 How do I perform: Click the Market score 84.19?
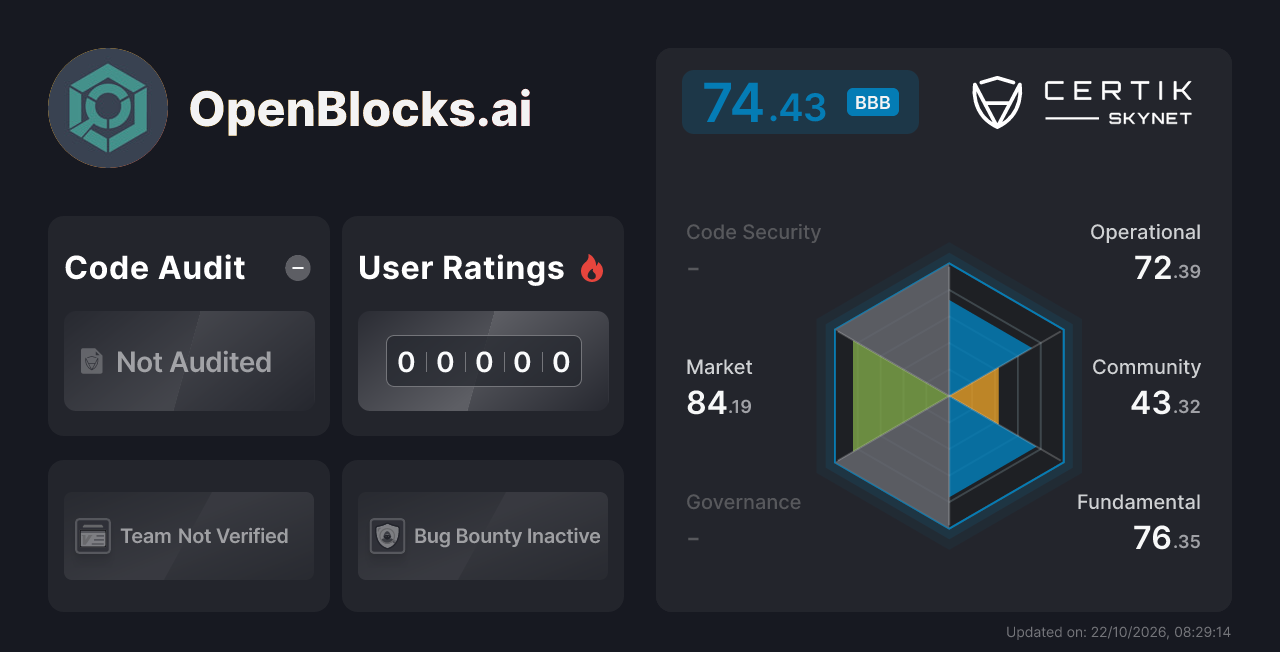(x=719, y=403)
